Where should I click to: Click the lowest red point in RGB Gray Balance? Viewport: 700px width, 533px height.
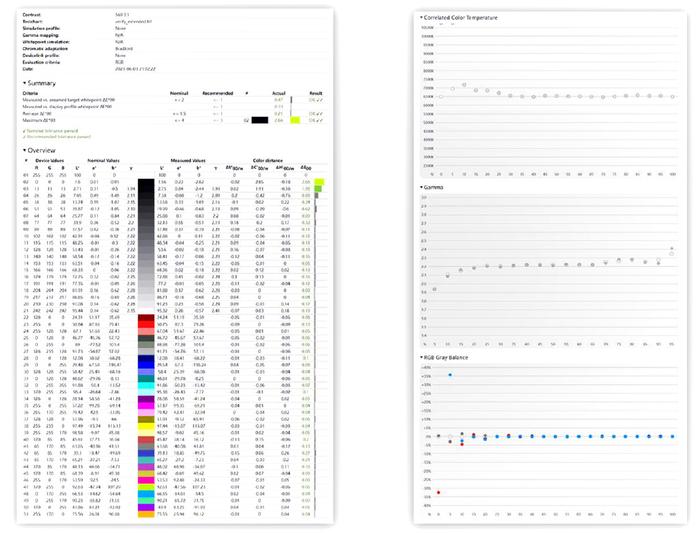point(439,492)
